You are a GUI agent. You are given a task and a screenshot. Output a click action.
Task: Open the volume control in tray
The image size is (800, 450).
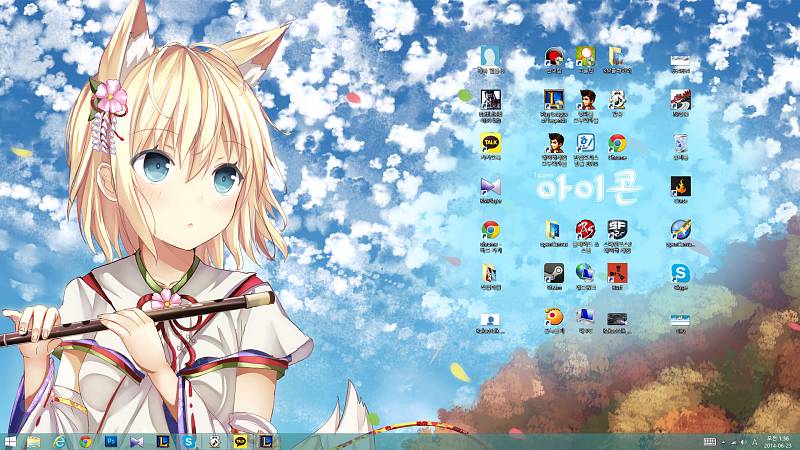743,441
